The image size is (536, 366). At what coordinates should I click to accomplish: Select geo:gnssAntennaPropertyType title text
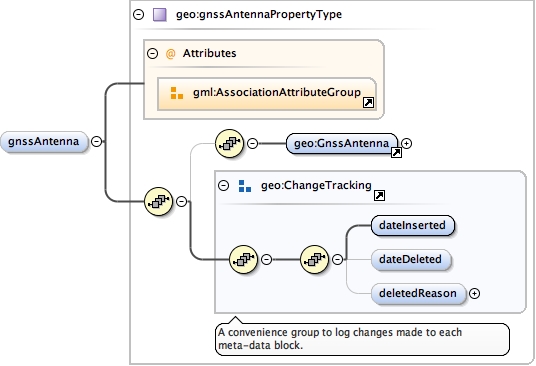[x=259, y=14]
